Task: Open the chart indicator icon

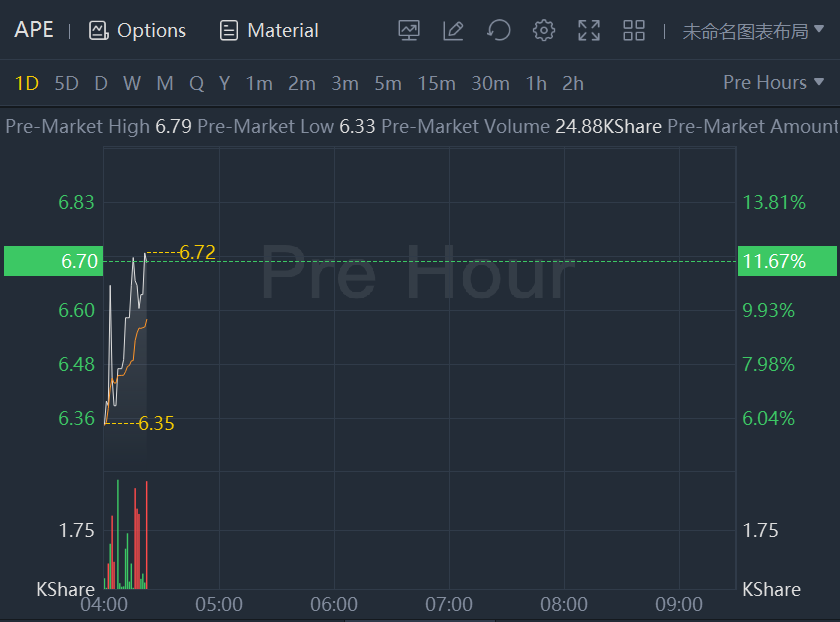Action: tap(409, 30)
